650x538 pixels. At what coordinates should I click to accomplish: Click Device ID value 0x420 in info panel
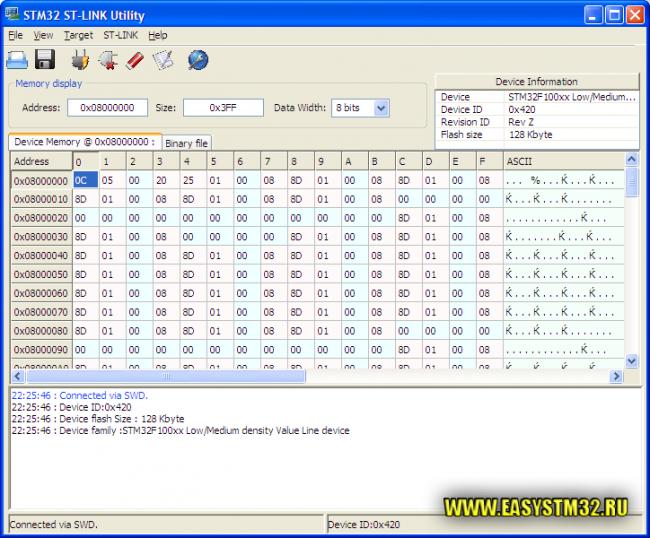(521, 109)
